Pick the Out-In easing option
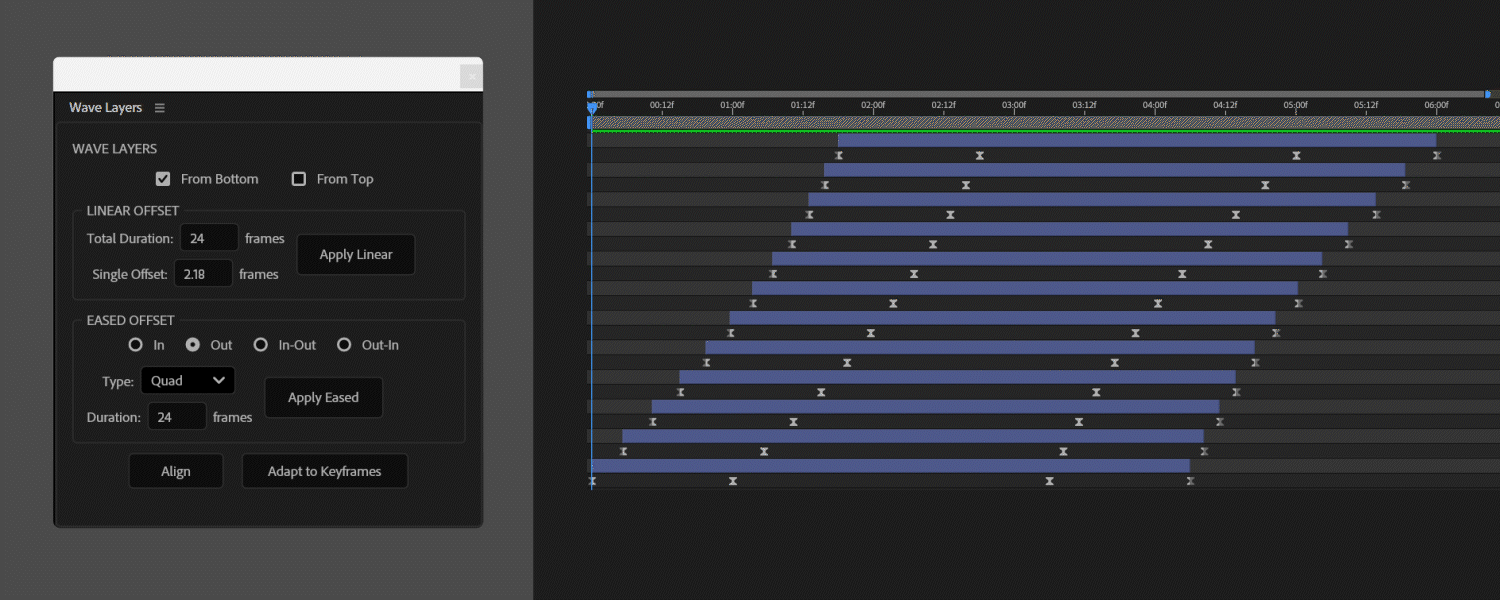This screenshot has height=600, width=1500. pyautogui.click(x=344, y=345)
